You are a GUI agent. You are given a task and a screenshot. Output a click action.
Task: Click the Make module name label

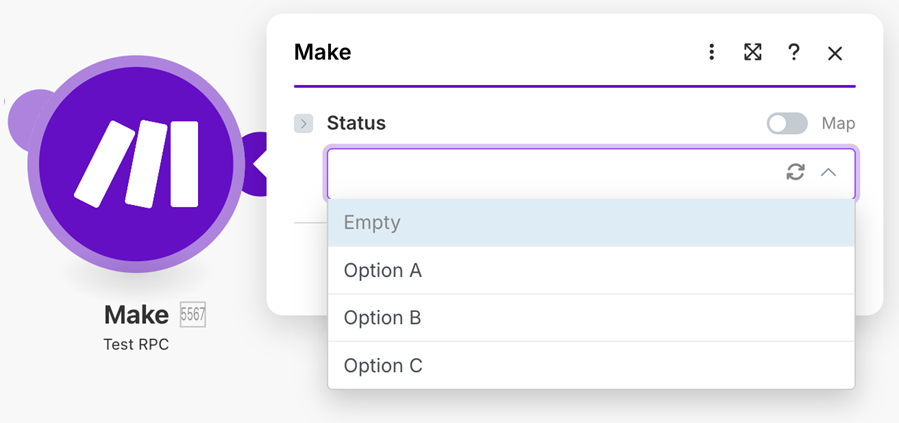point(136,315)
